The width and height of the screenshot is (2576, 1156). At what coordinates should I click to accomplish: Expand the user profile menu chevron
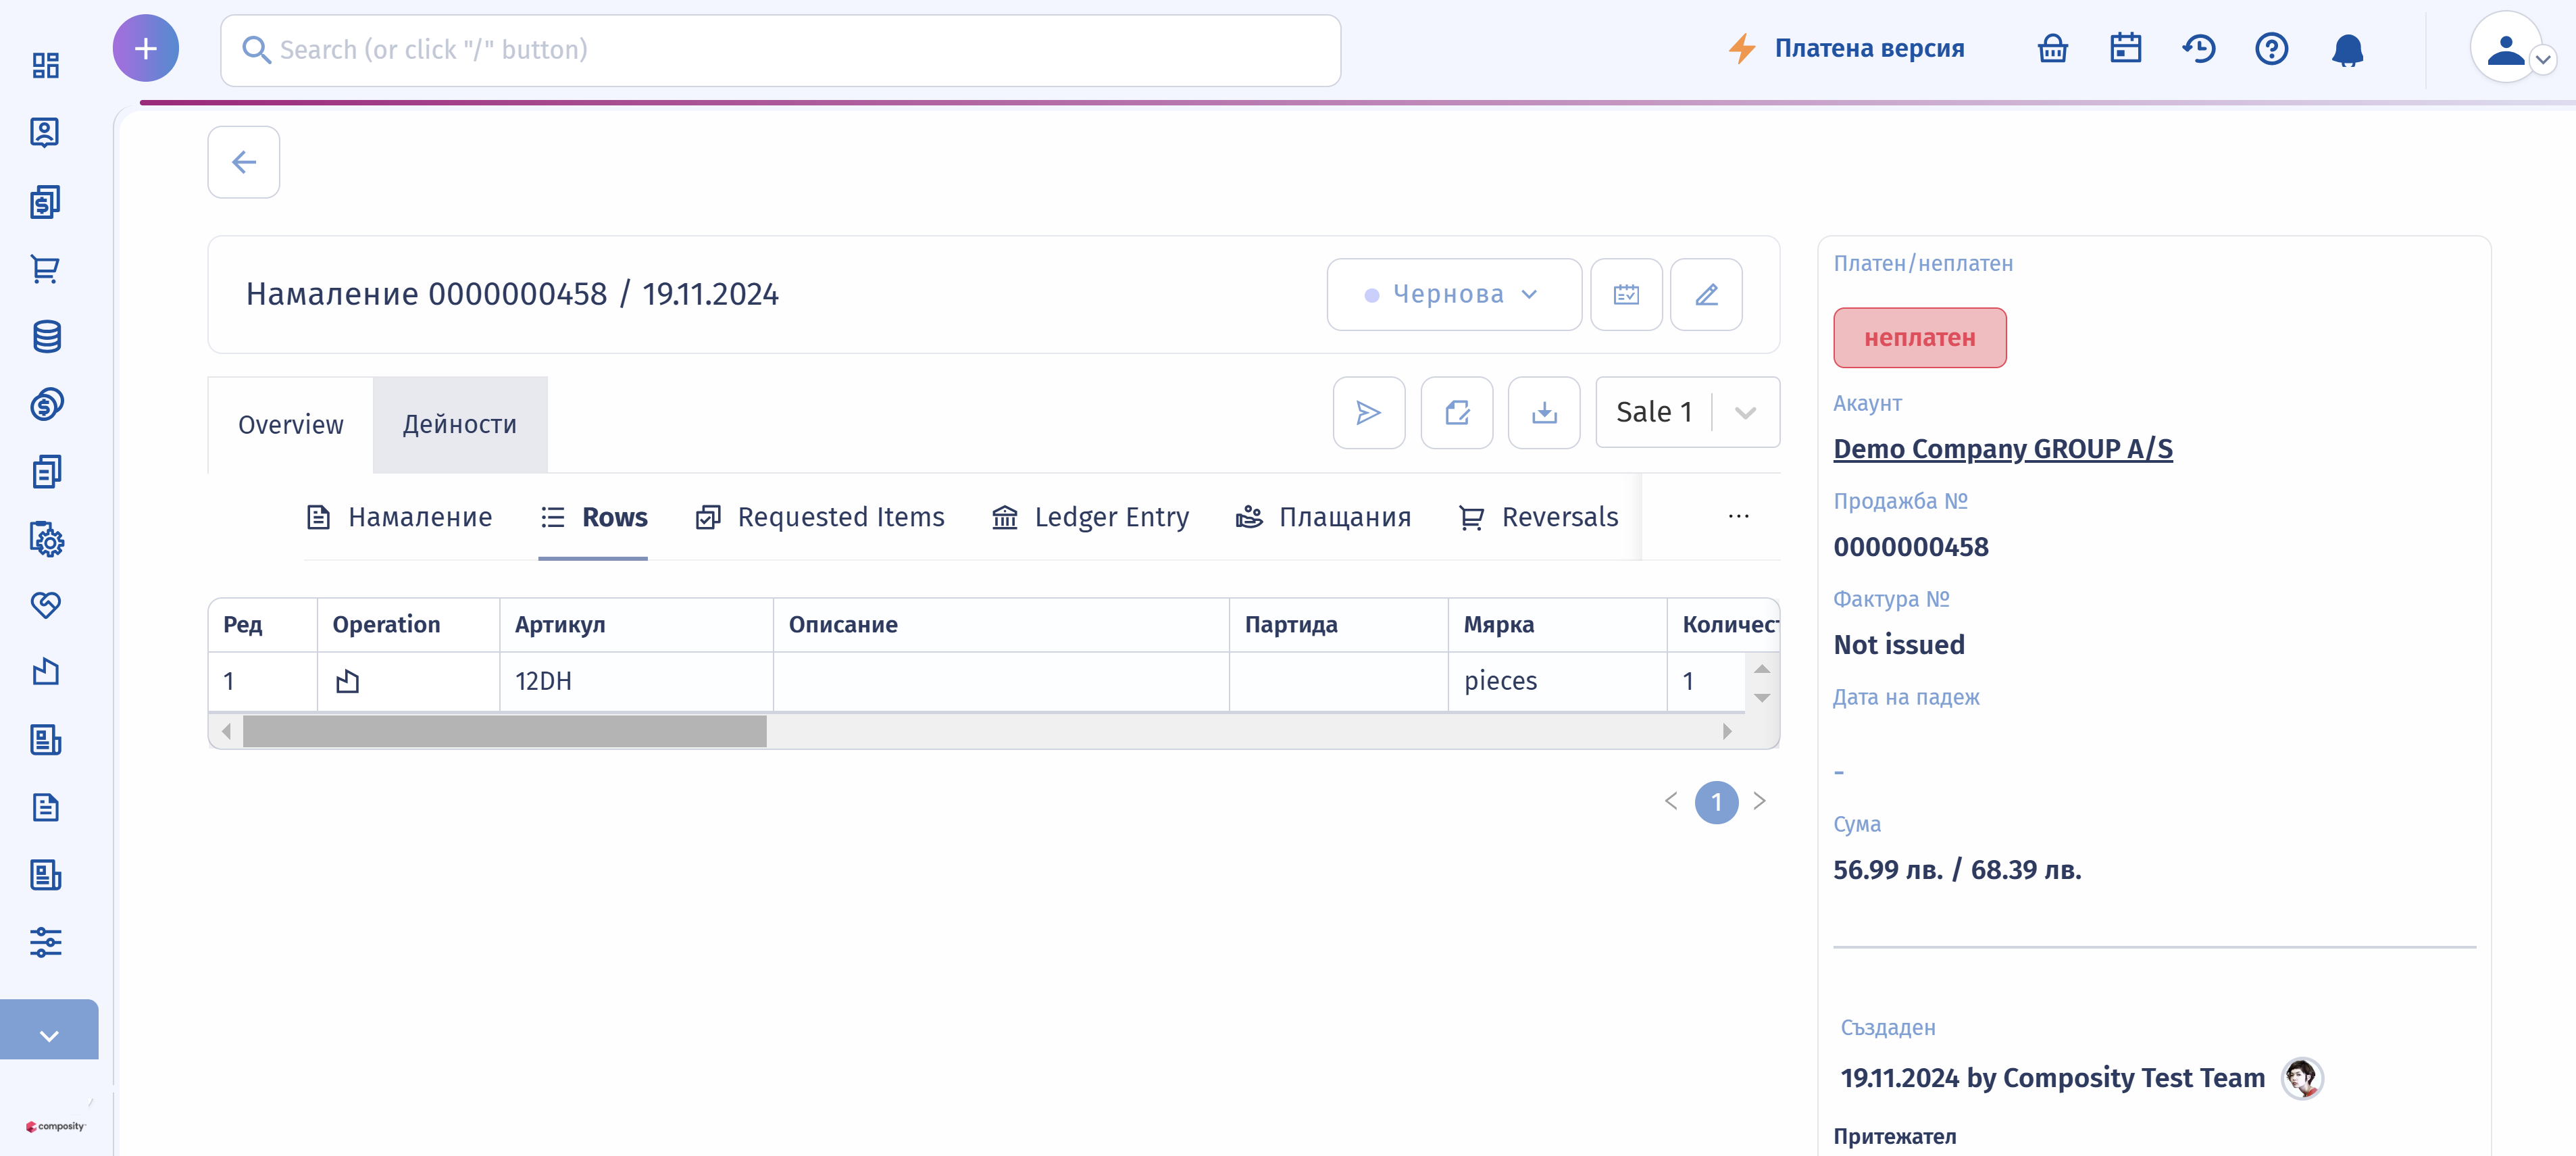pos(2543,60)
